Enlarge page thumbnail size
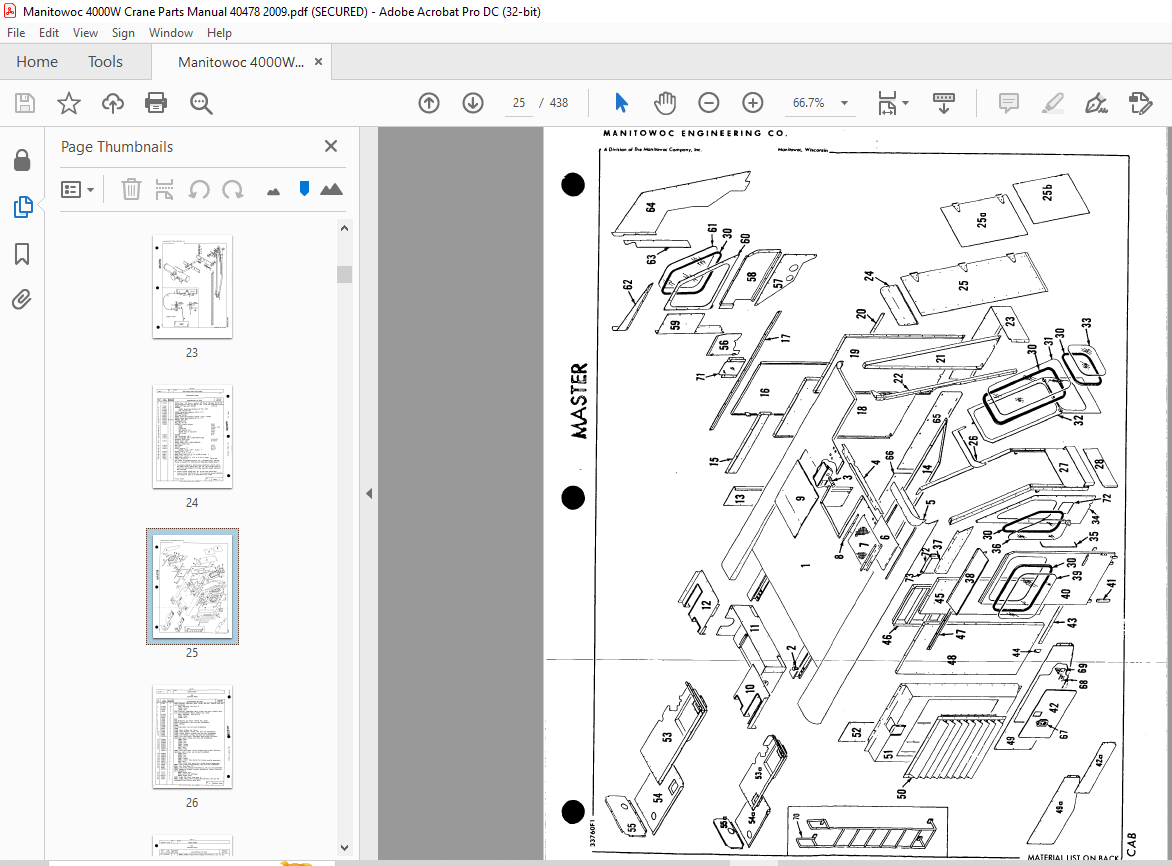The height and width of the screenshot is (866, 1172). [331, 189]
